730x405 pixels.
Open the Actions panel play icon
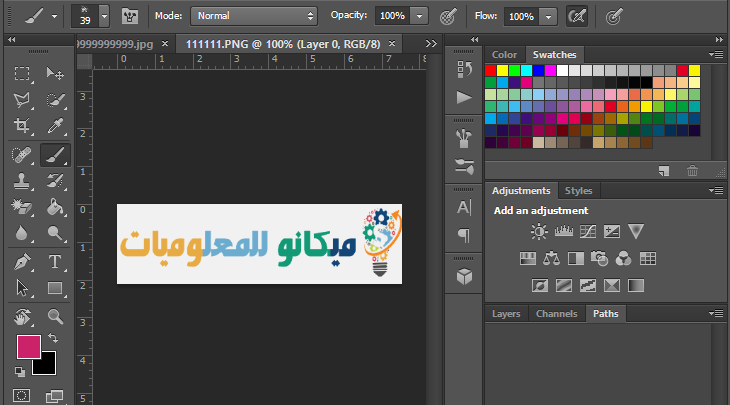click(464, 98)
